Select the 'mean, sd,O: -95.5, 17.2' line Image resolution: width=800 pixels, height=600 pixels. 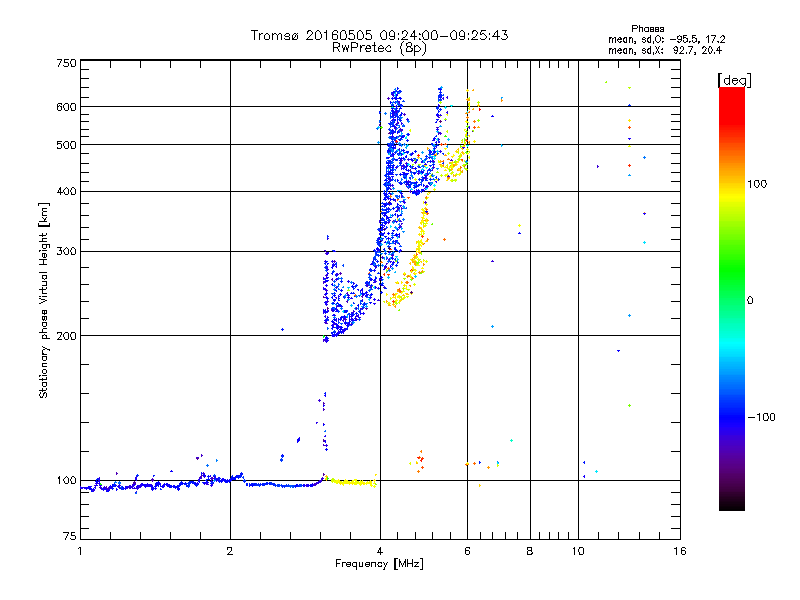666,39
